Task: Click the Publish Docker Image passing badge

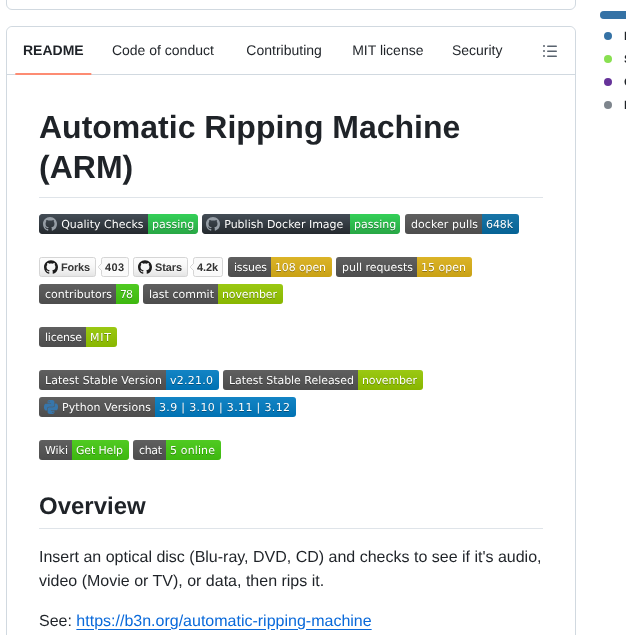Action: pyautogui.click(x=301, y=224)
